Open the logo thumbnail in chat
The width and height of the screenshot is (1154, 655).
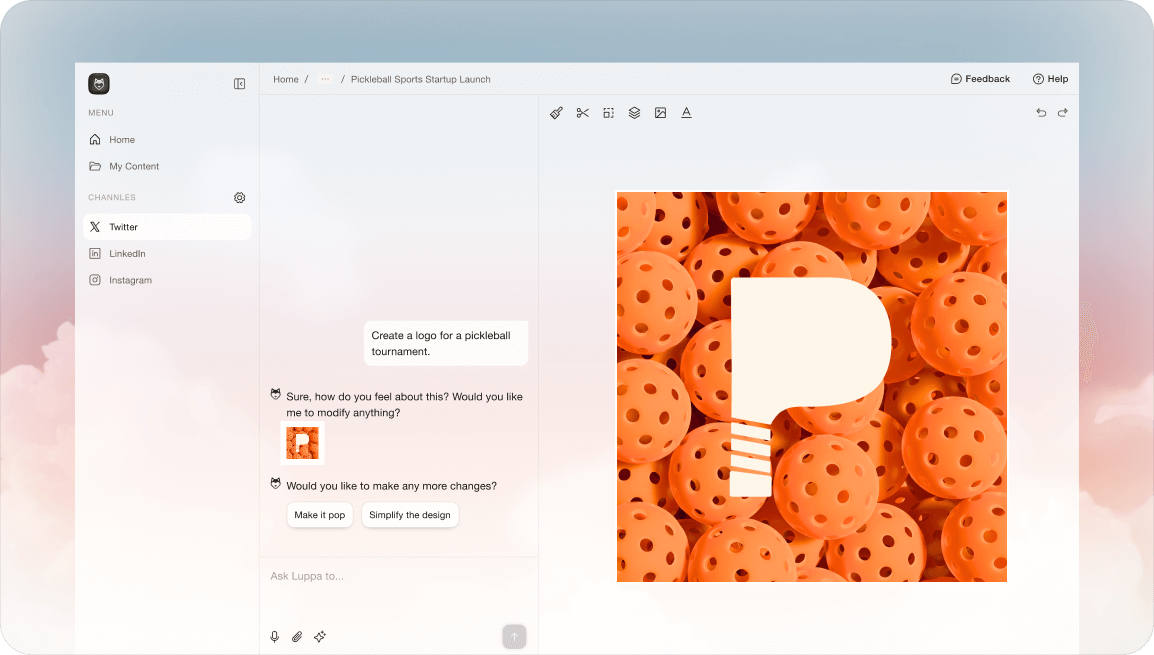pos(302,443)
